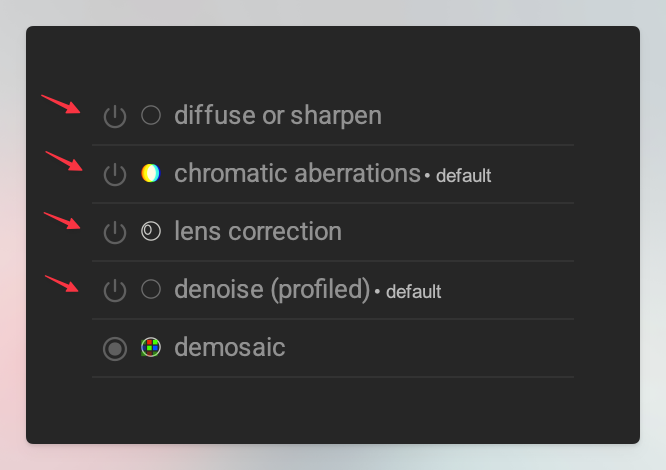Click the demosaic always-on indicator icon
Viewport: 666px width, 470px height.
[116, 348]
